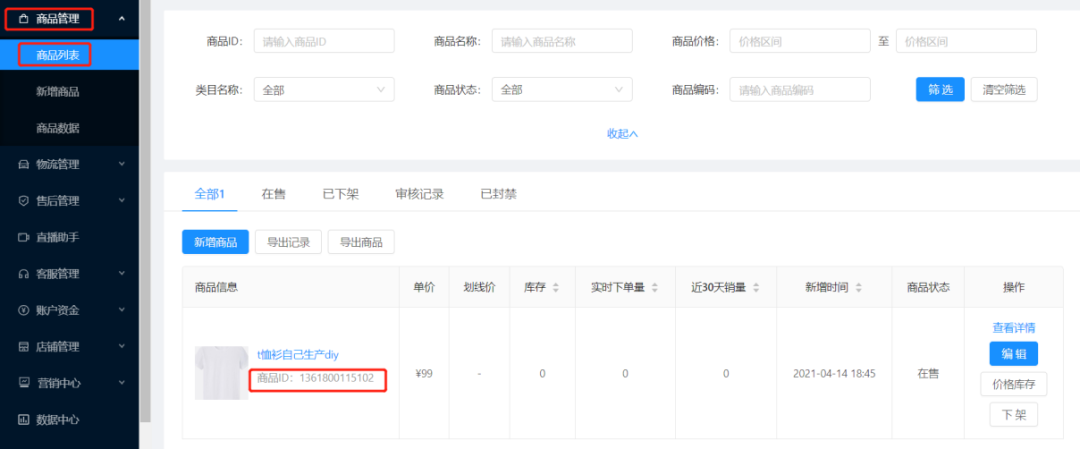
Task: Open the 商品状态 dropdown
Action: [562, 90]
